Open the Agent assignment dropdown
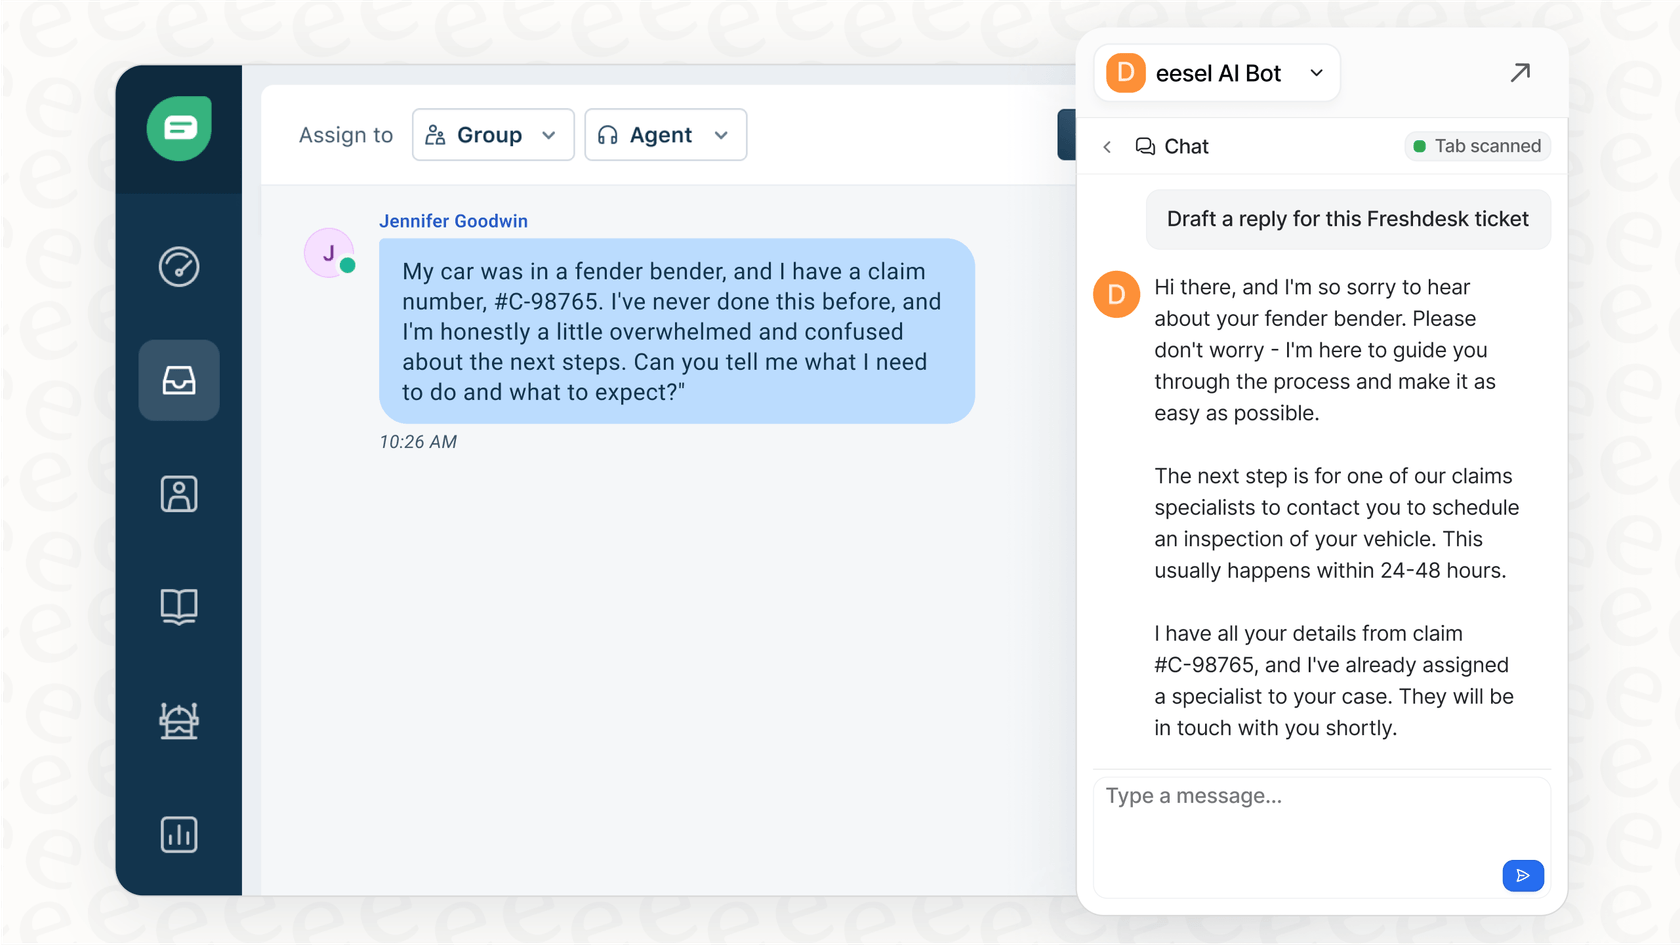1680x945 pixels. click(665, 134)
